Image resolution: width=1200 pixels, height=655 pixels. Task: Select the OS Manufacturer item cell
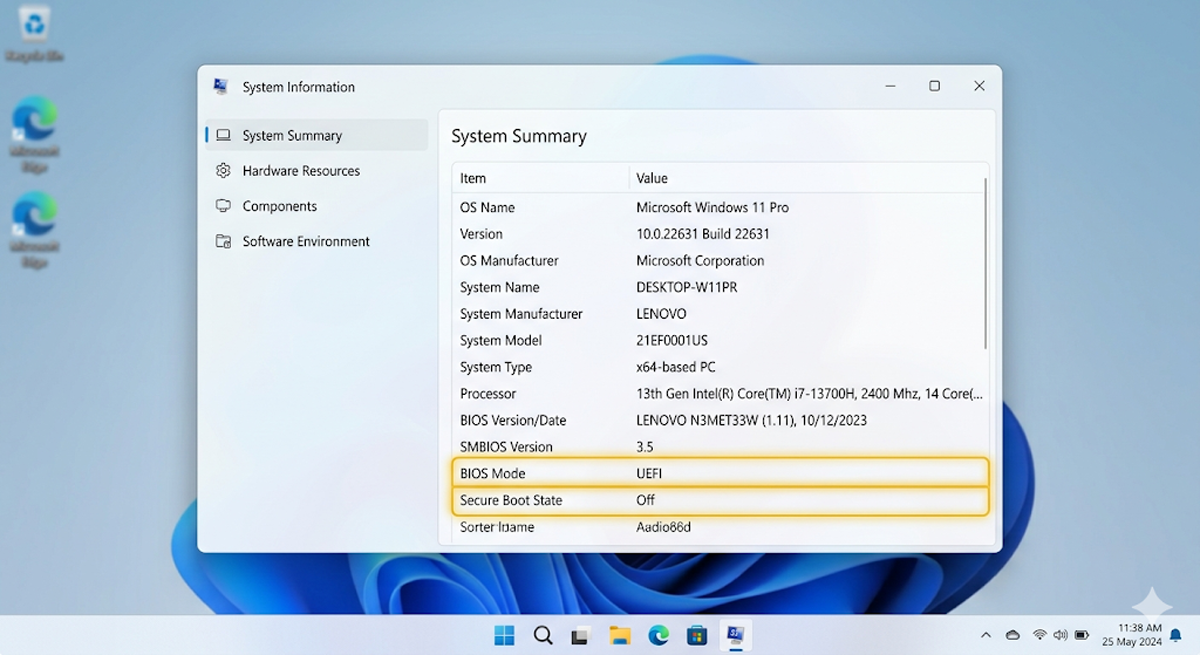click(x=509, y=261)
